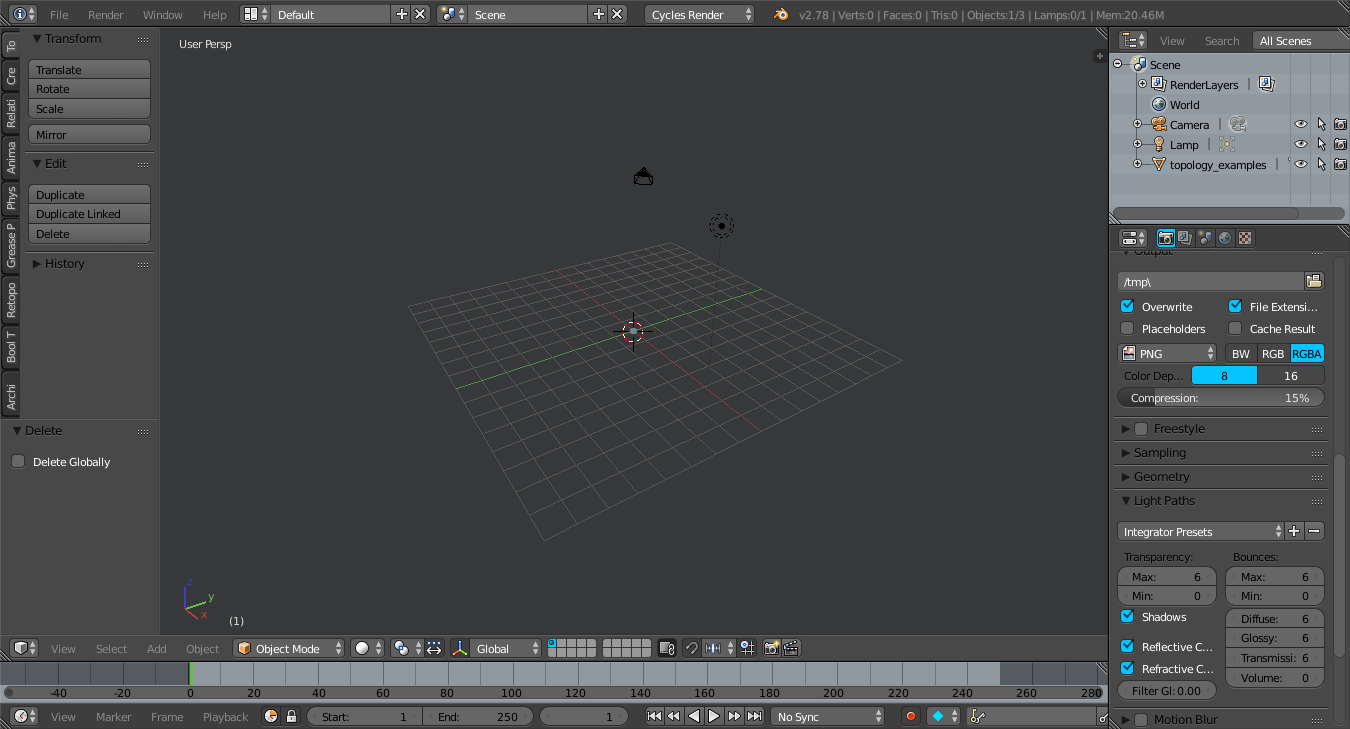Image resolution: width=1350 pixels, height=729 pixels.
Task: Open the Cycles Render engine dropdown
Action: pyautogui.click(x=700, y=14)
